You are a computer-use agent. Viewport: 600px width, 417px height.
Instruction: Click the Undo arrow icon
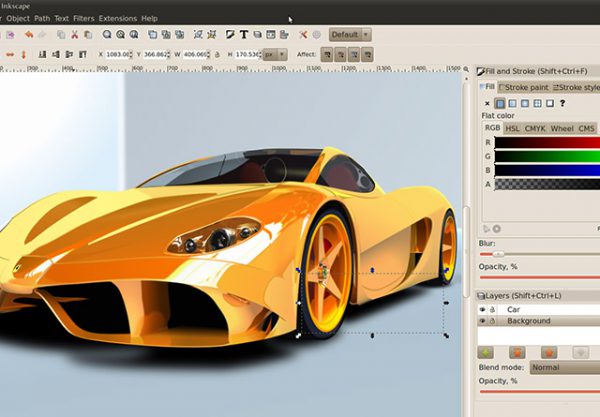[x=28, y=34]
